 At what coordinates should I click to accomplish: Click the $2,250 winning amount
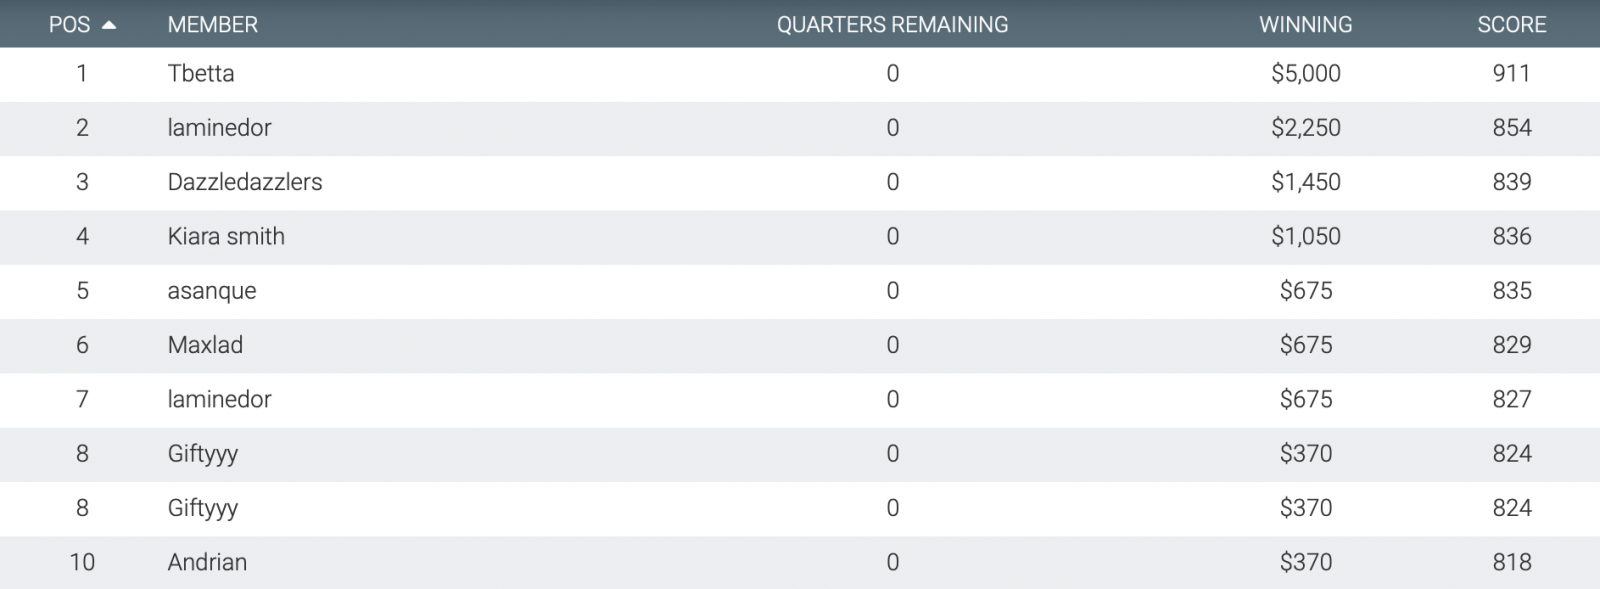pos(1305,128)
